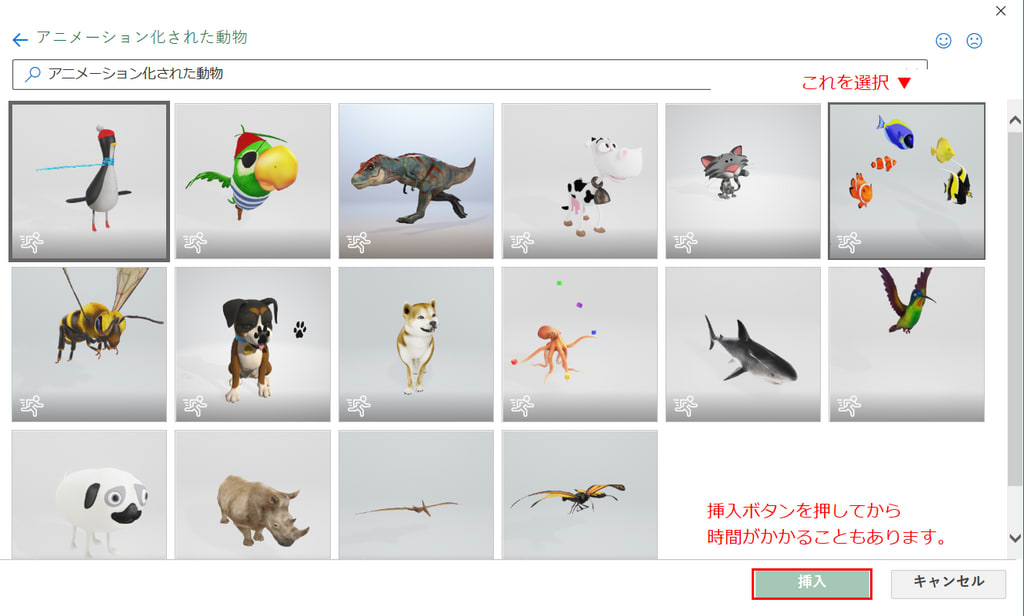Choose the orange octopus model
Screen dimensions: 1024x616
tap(579, 344)
